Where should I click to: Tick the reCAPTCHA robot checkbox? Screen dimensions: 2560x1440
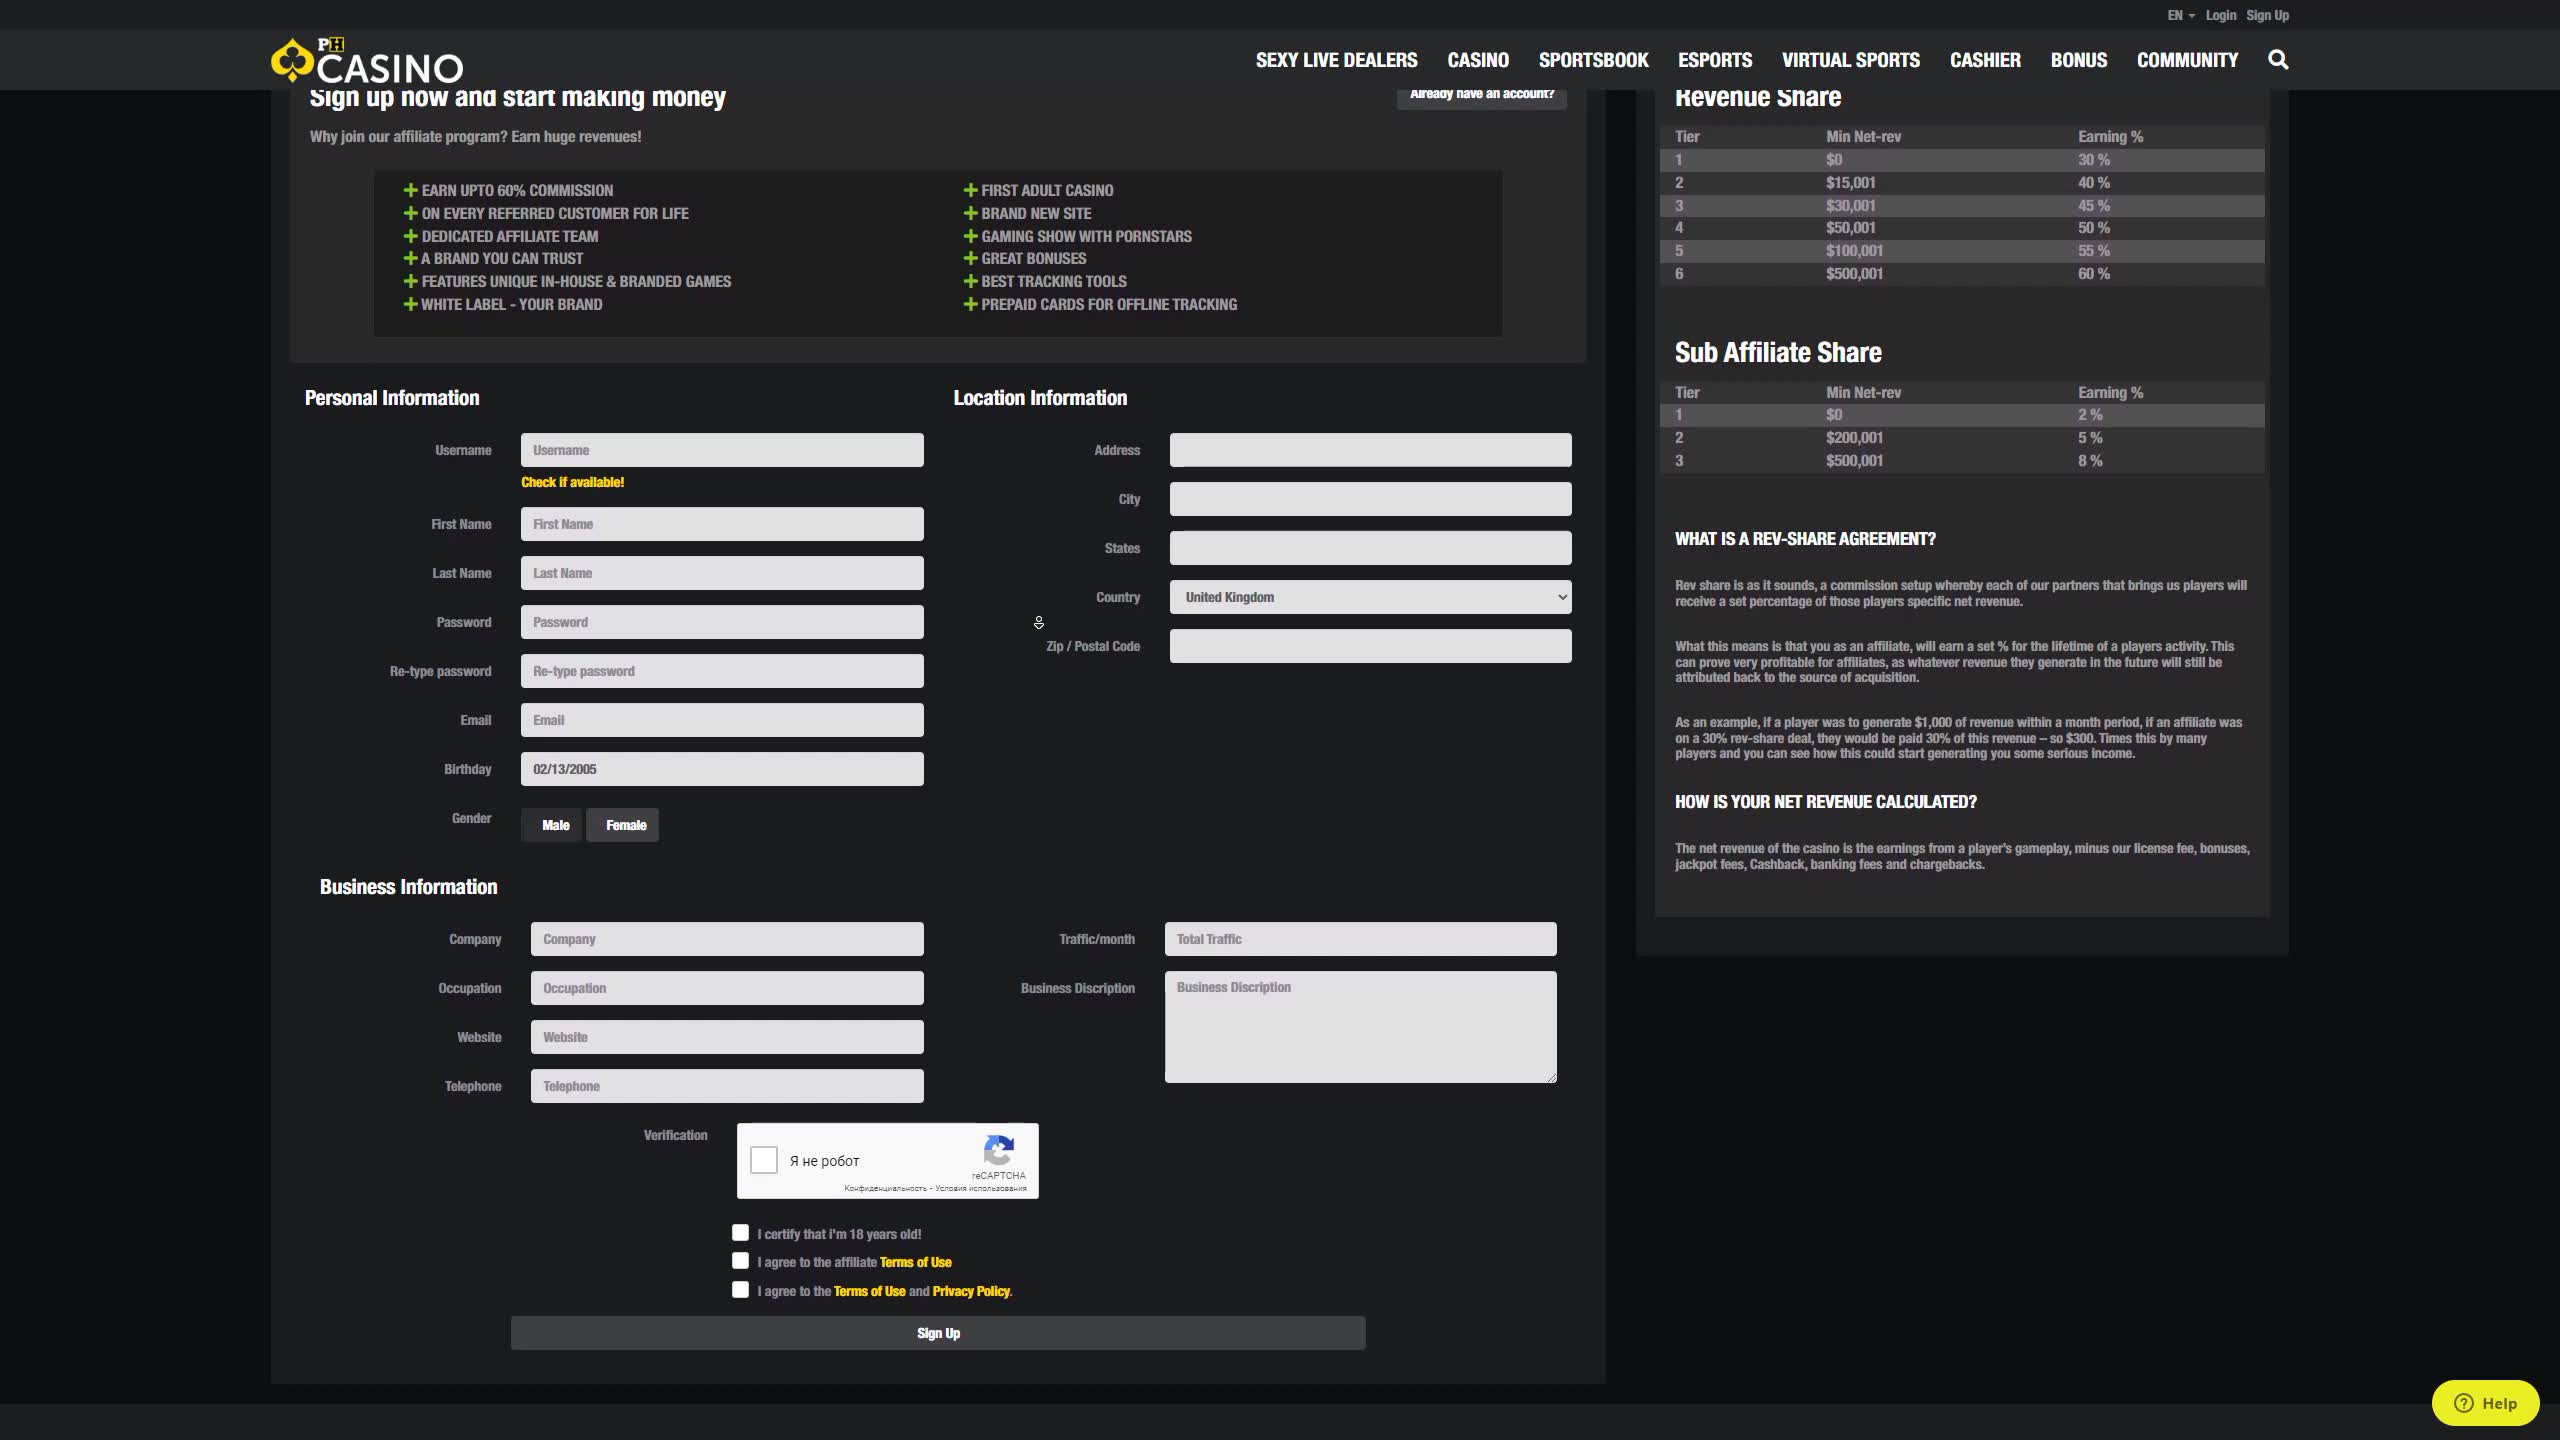[x=764, y=1160]
